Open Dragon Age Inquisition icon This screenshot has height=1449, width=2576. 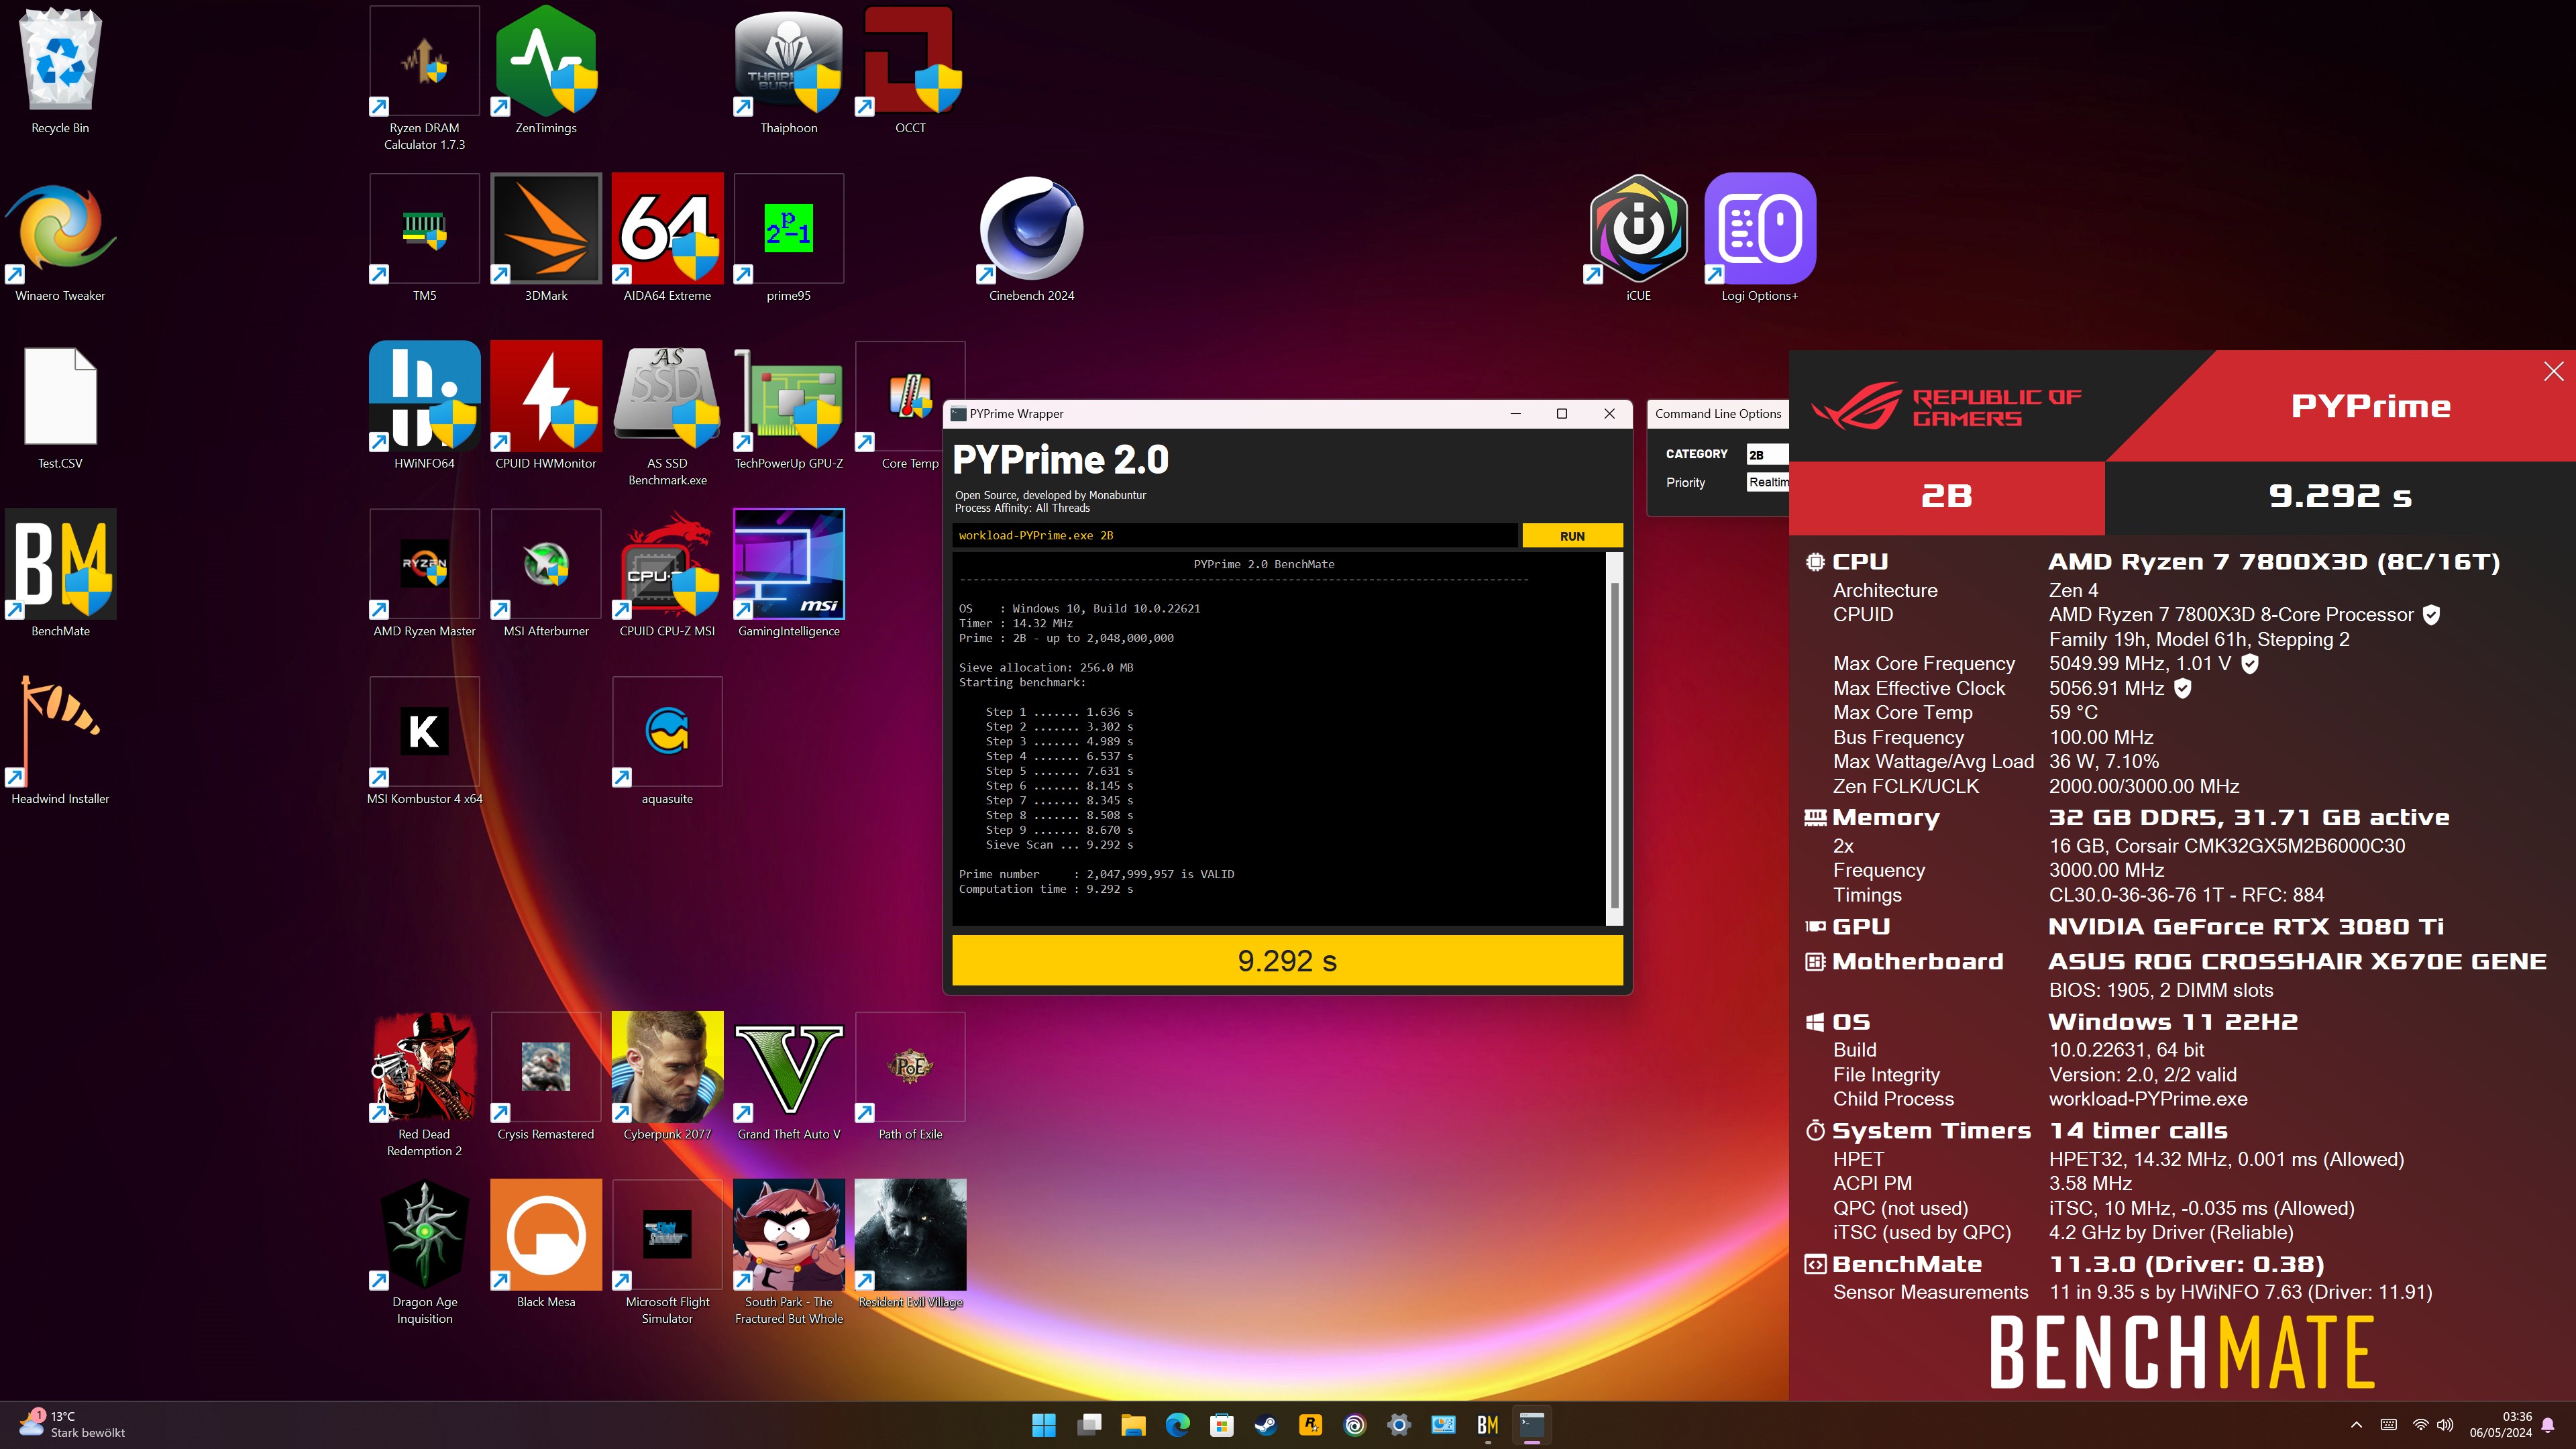tap(424, 1253)
